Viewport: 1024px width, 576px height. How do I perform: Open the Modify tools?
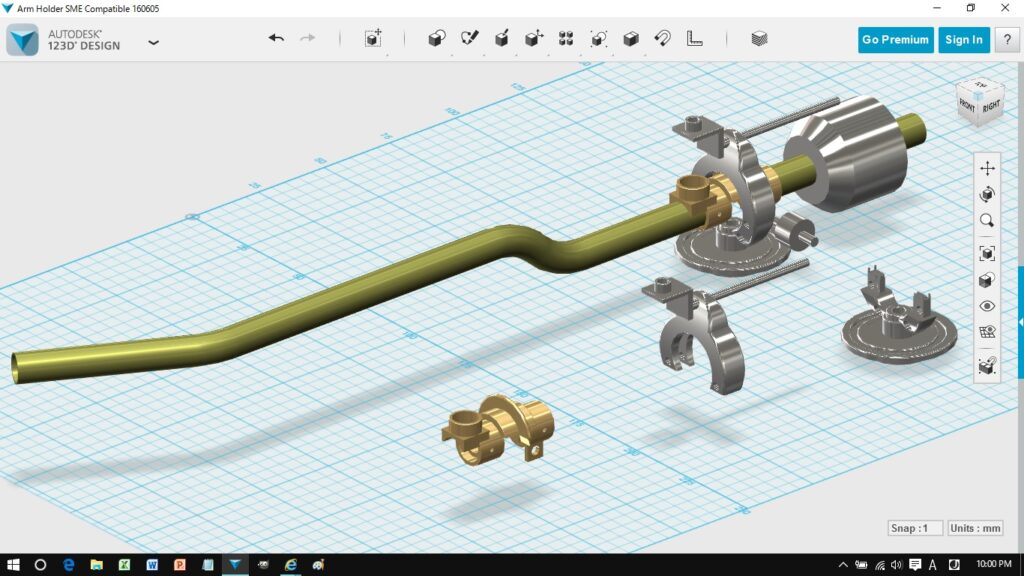coord(534,39)
